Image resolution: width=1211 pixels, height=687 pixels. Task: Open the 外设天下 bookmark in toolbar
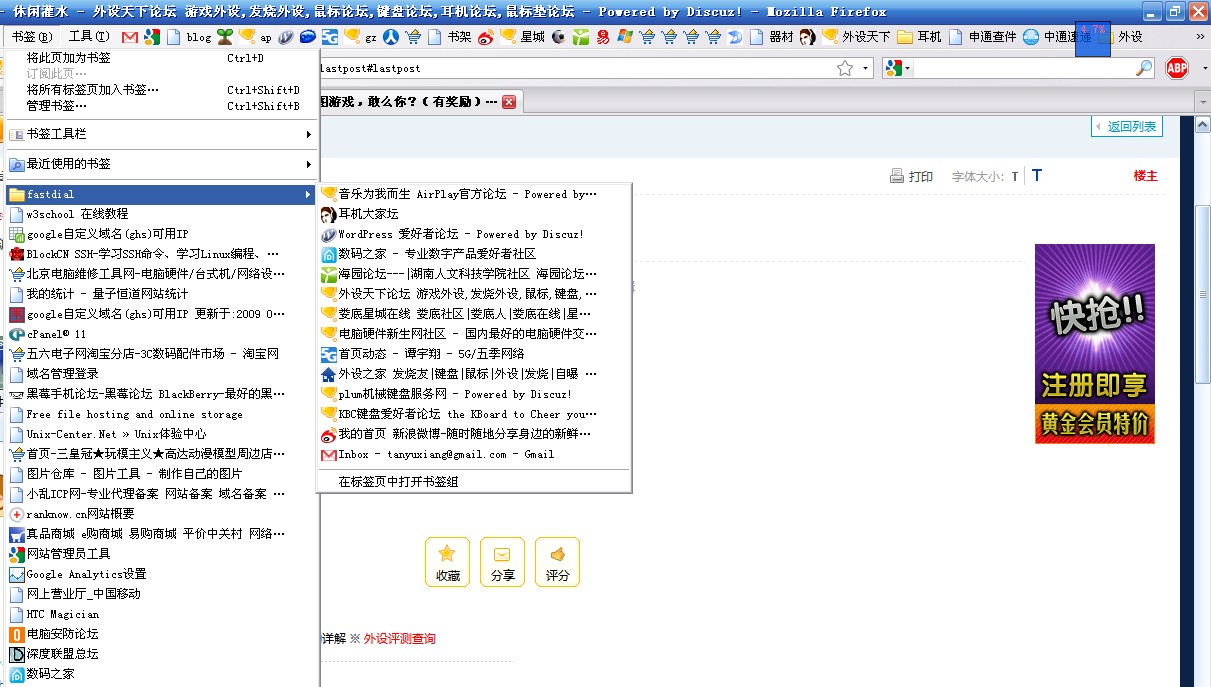coord(856,37)
